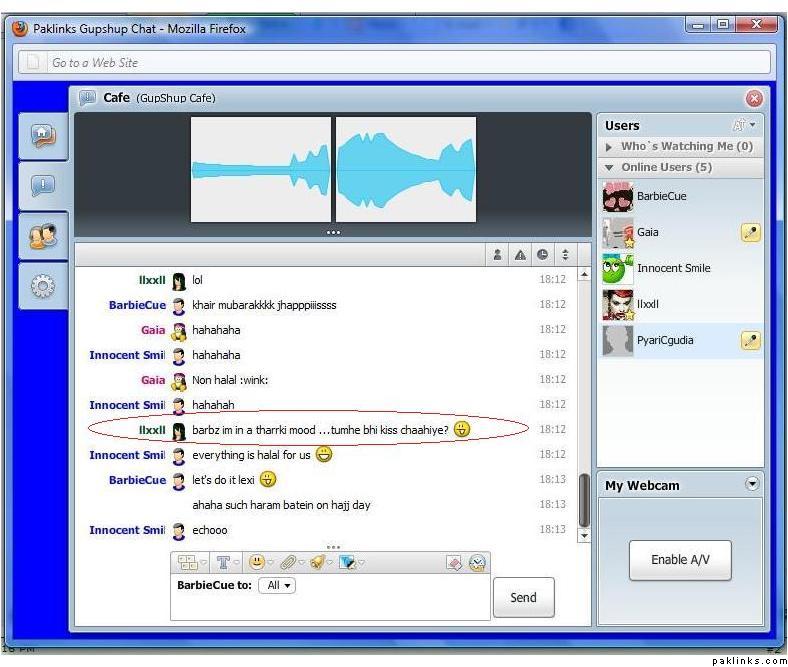This screenshot has height=667, width=788.
Task: Click the warning triangle icon above chat
Action: pos(520,255)
